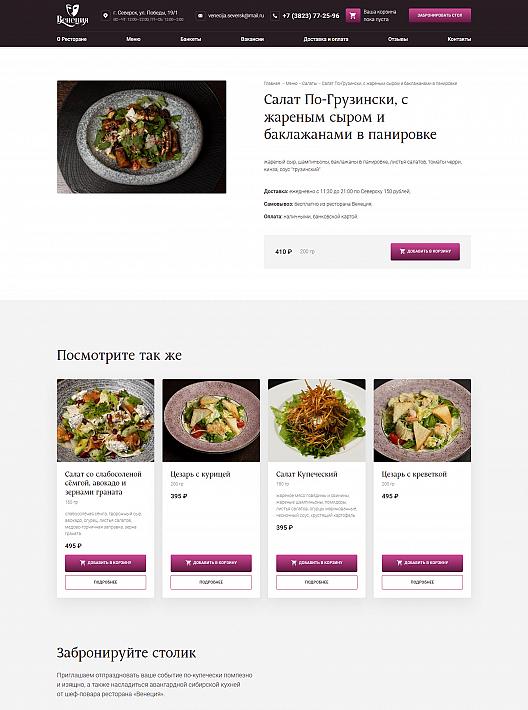This screenshot has width=528, height=710.
Task: Click the phone handset icon
Action: [275, 16]
